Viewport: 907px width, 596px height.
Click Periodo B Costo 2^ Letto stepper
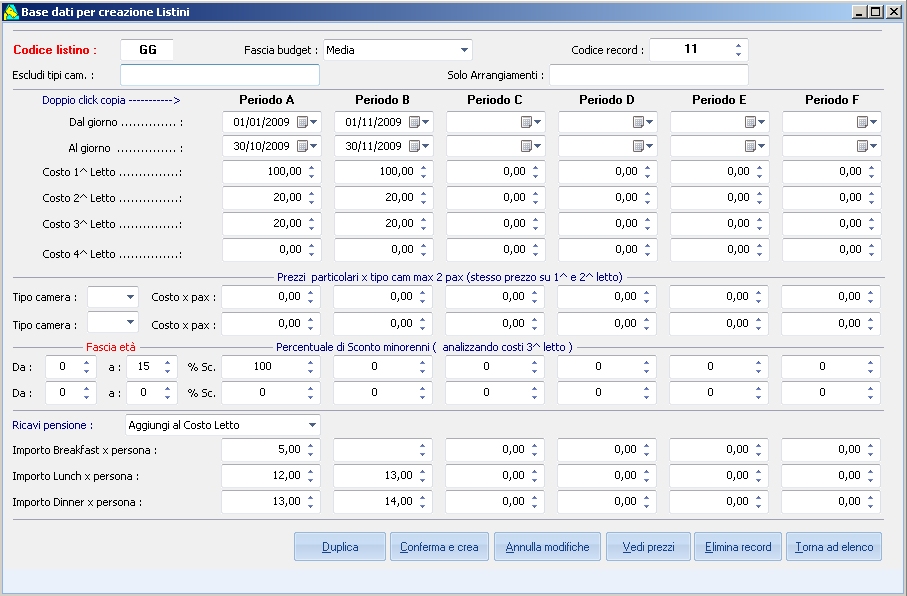pyautogui.click(x=423, y=198)
